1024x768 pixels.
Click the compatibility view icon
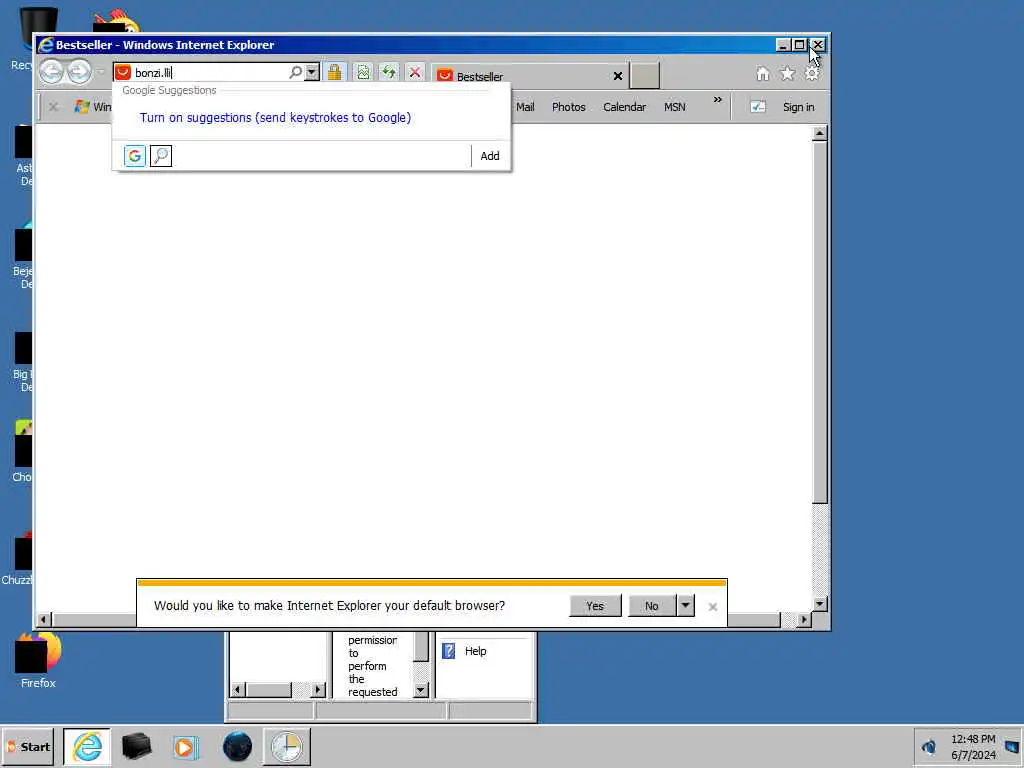363,72
